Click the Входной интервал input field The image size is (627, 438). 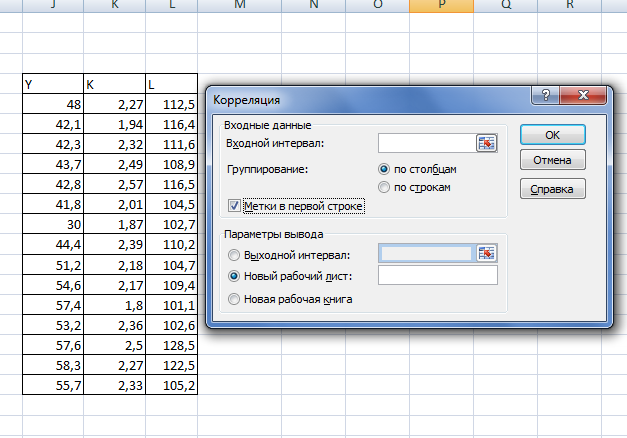(x=426, y=144)
